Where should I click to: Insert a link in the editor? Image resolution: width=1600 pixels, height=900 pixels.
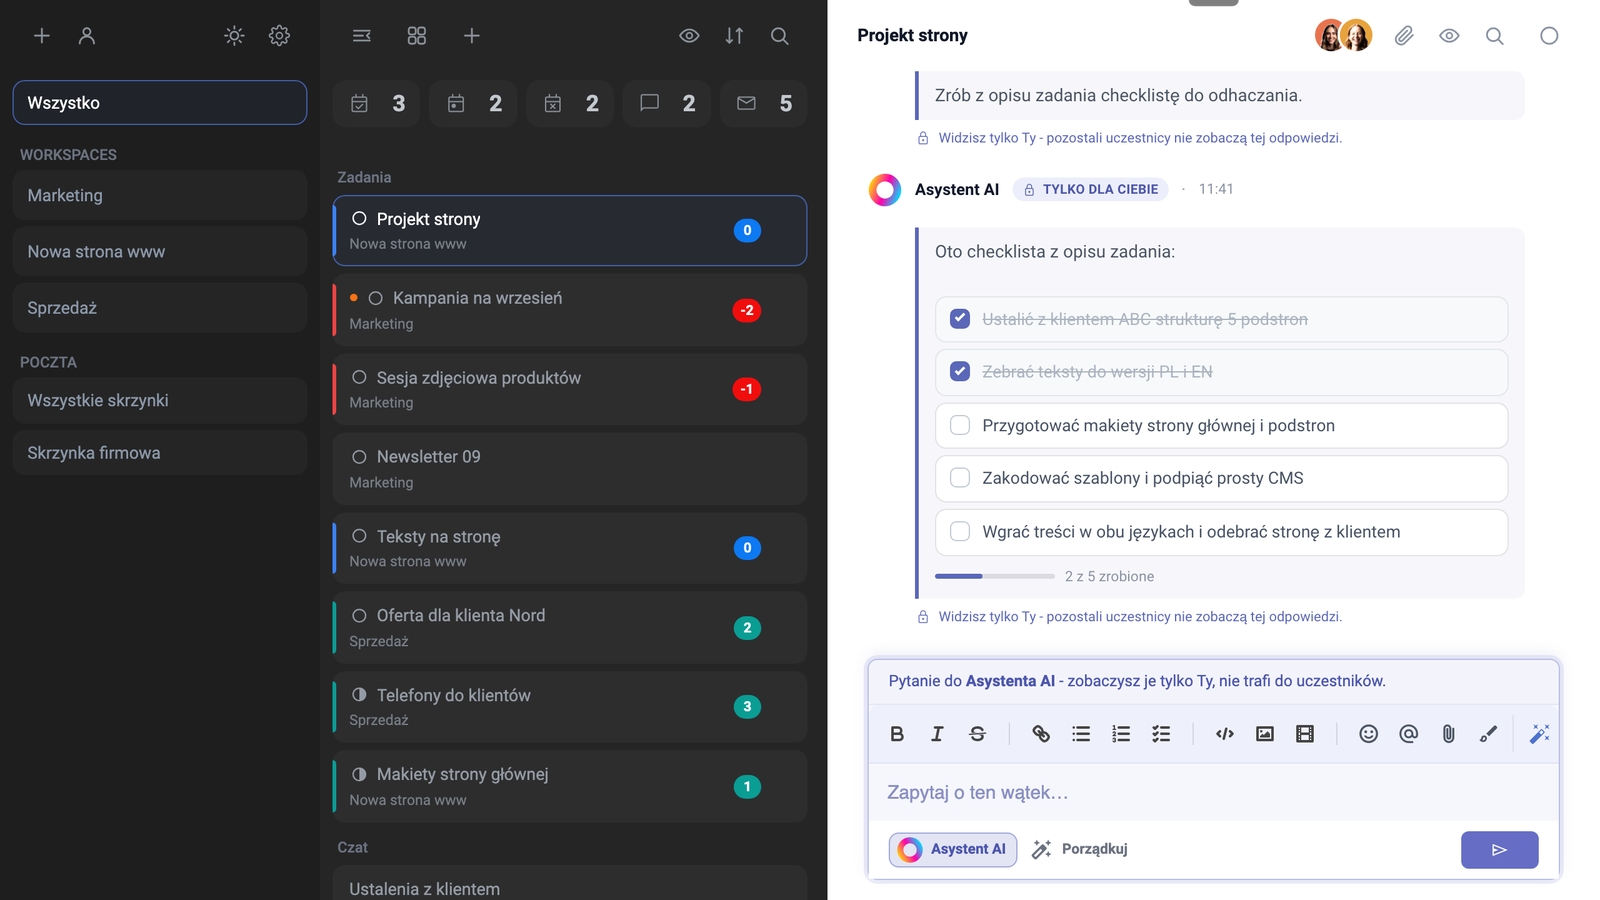pyautogui.click(x=1041, y=734)
